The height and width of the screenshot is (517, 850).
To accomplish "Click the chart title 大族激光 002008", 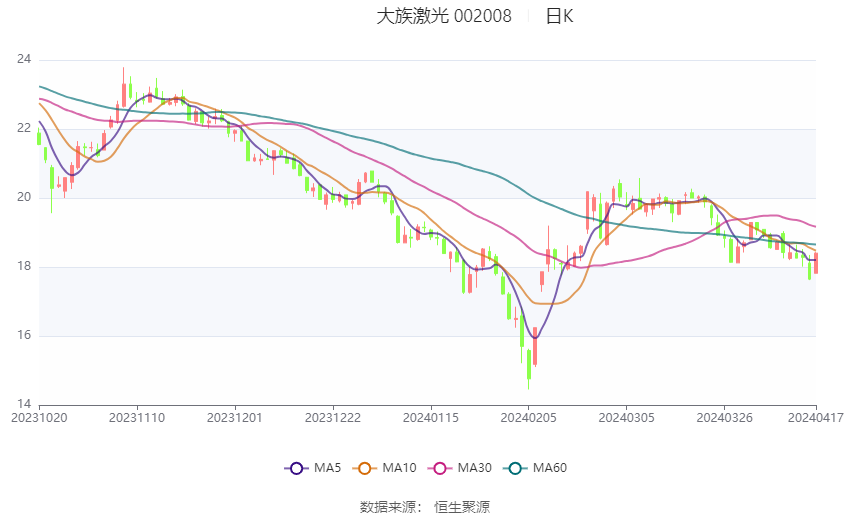I will pos(444,16).
